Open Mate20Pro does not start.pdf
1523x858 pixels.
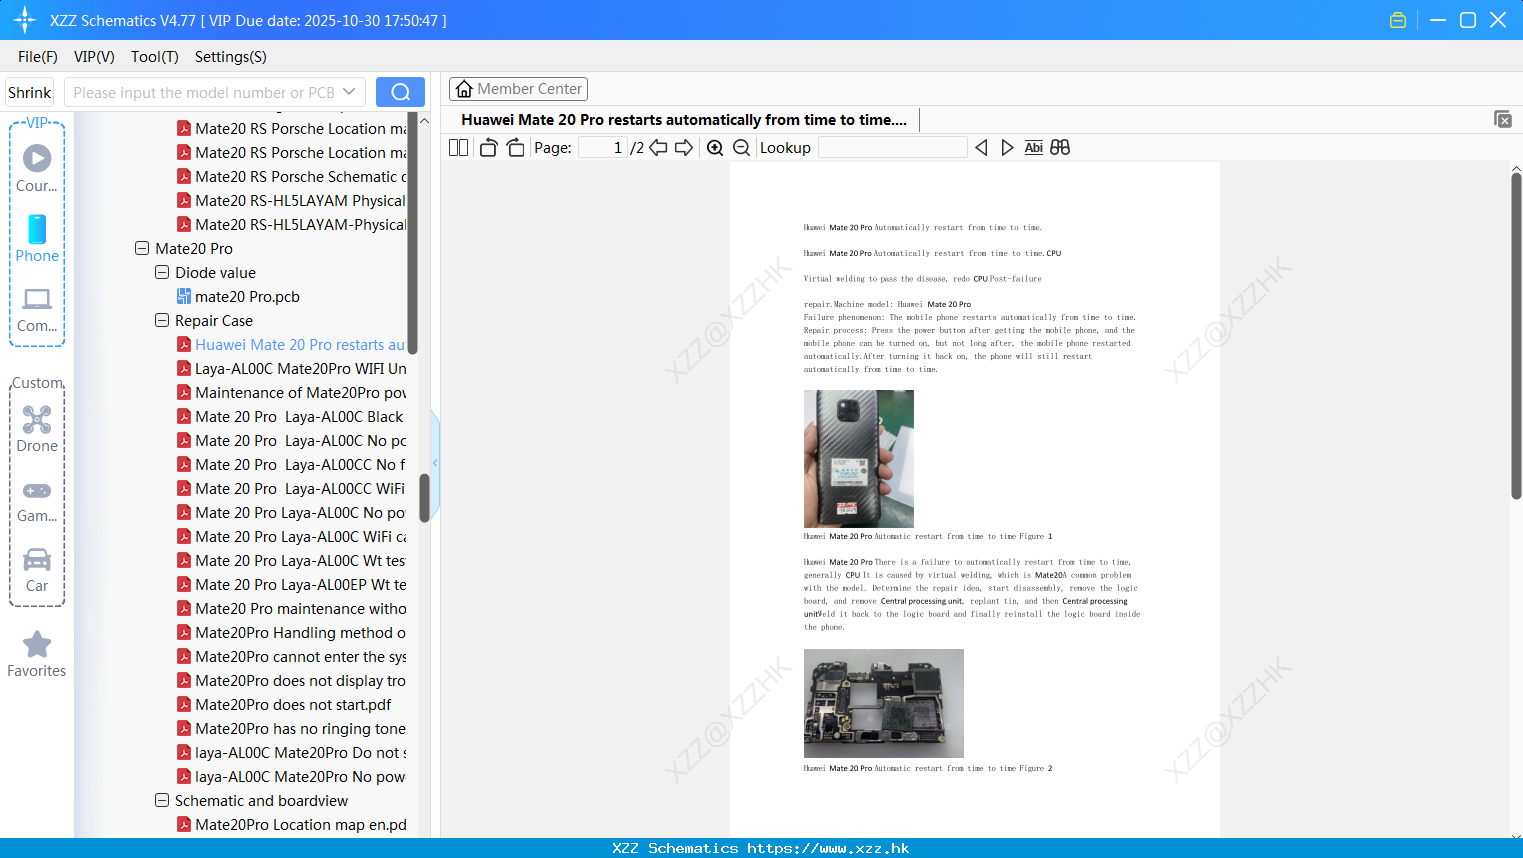pyautogui.click(x=284, y=705)
